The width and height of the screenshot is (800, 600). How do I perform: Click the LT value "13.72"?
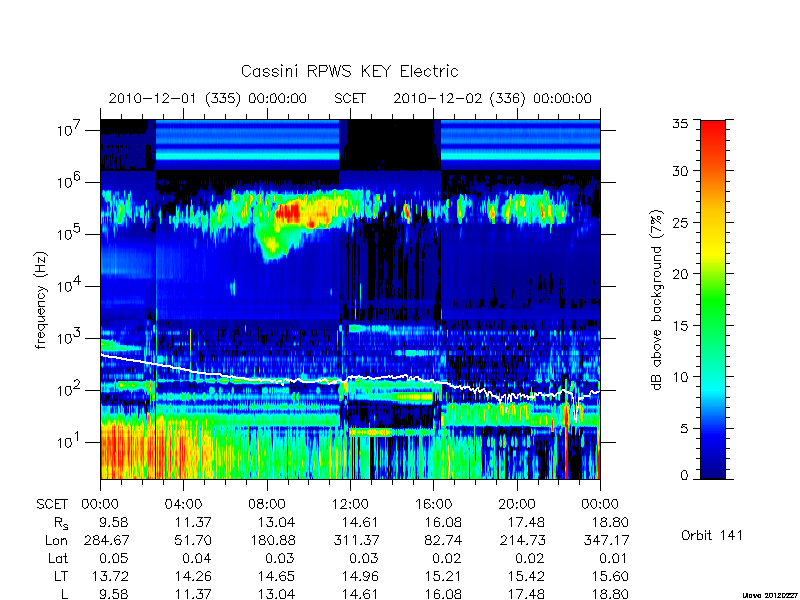(x=110, y=576)
